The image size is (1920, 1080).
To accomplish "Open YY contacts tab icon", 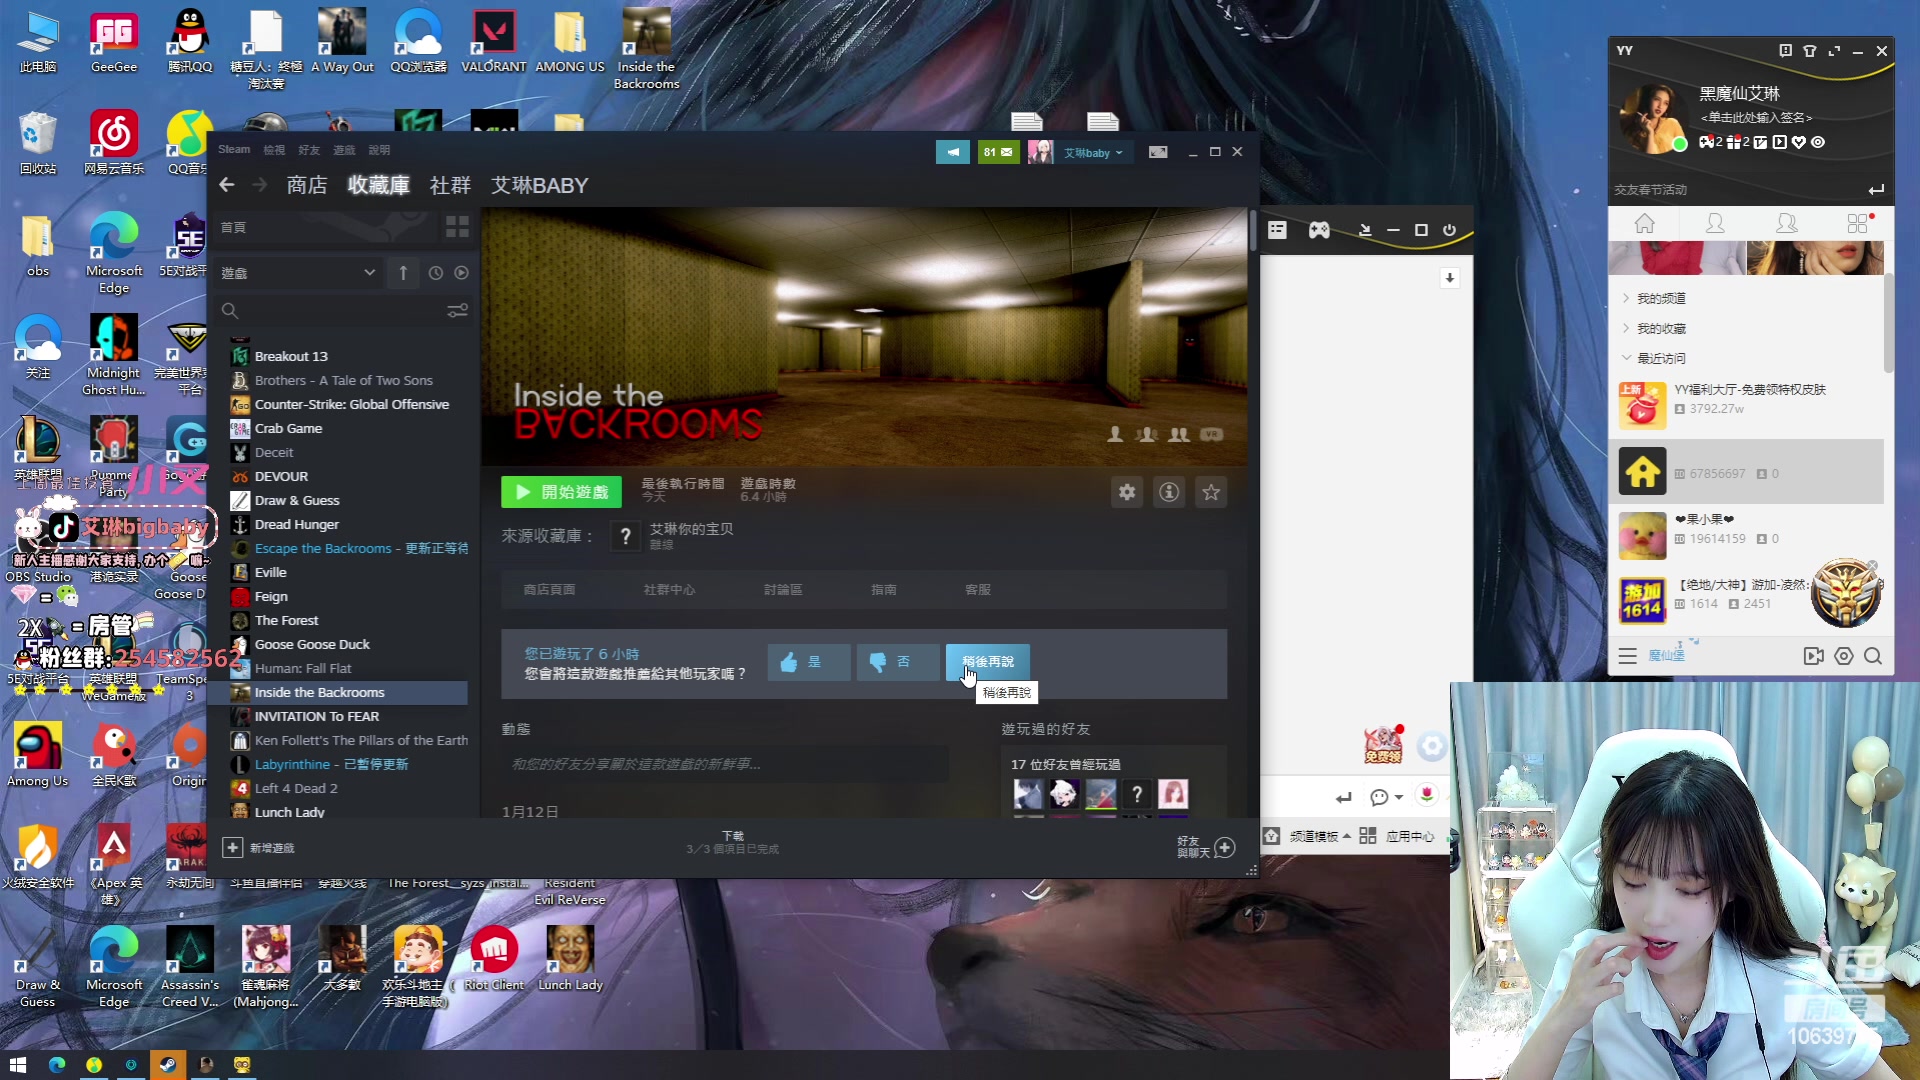I will click(x=1715, y=223).
